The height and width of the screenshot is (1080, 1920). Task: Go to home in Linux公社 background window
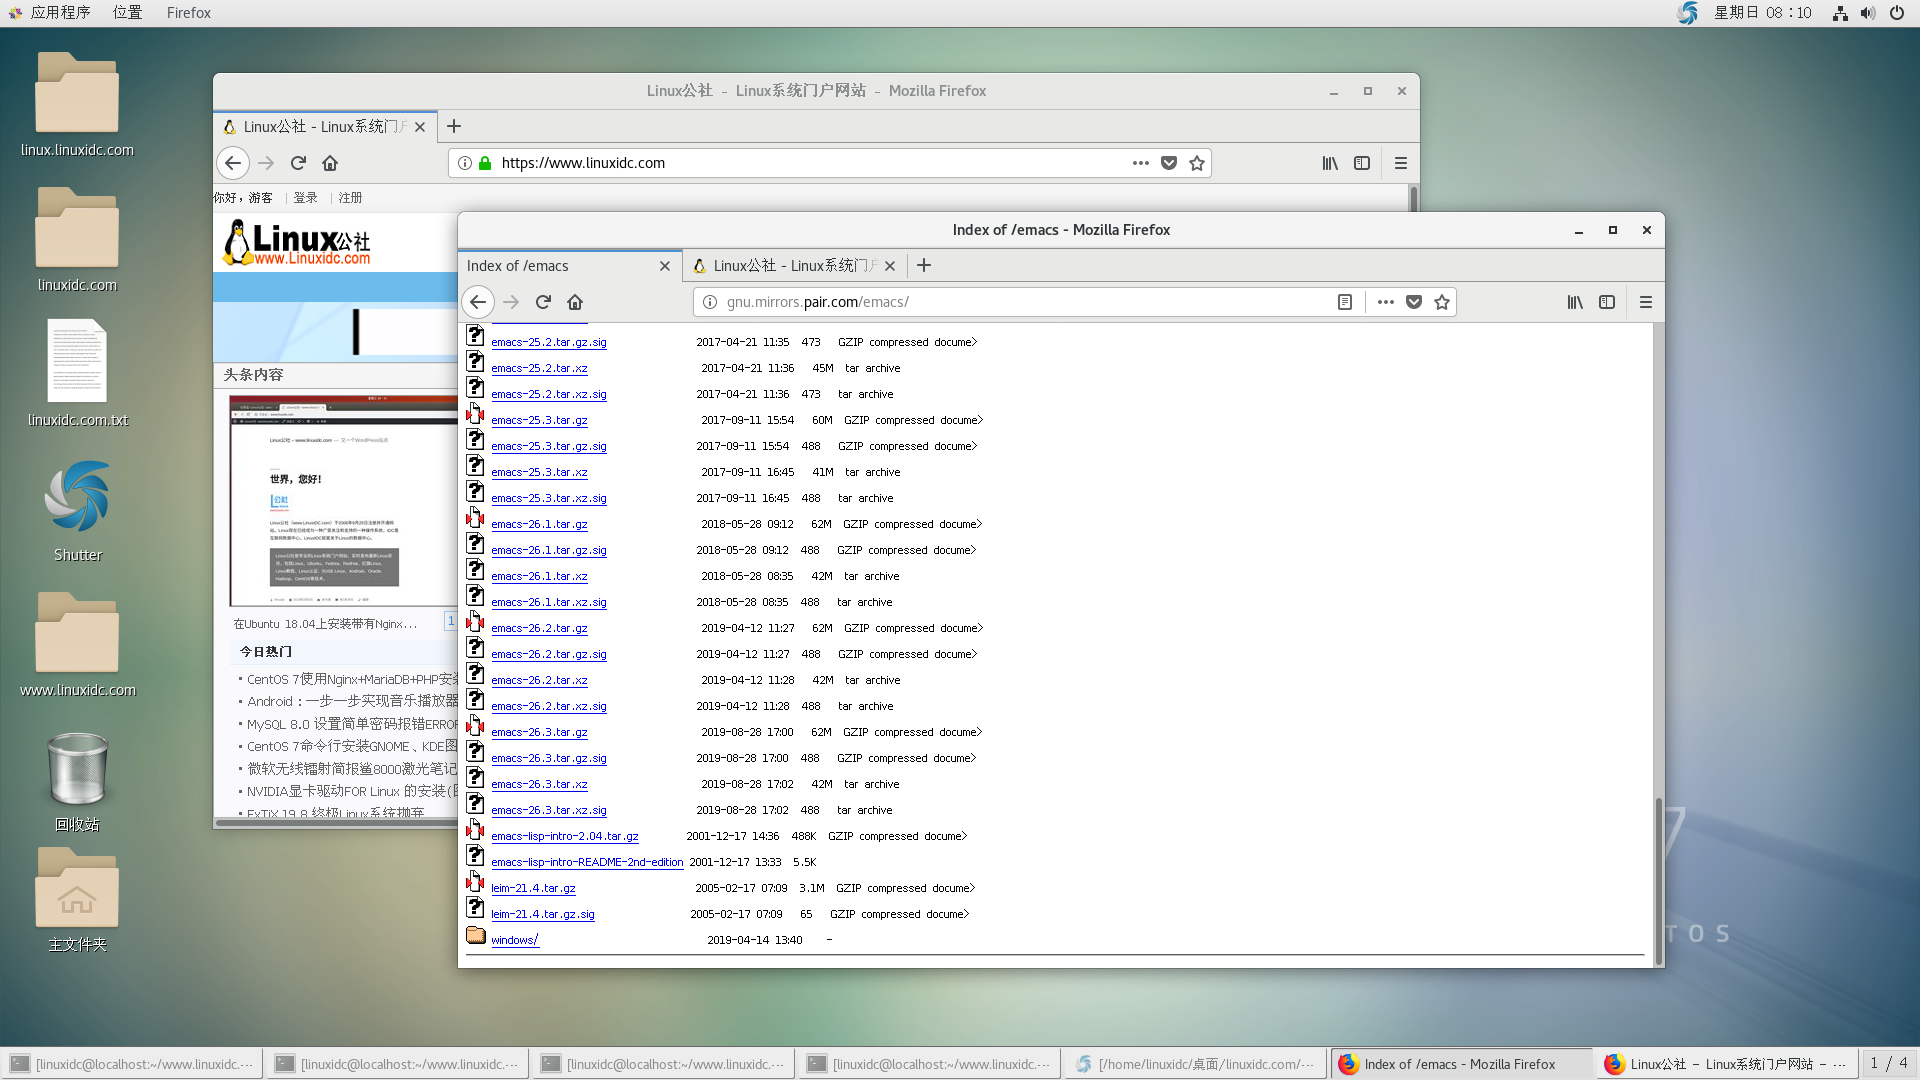330,163
